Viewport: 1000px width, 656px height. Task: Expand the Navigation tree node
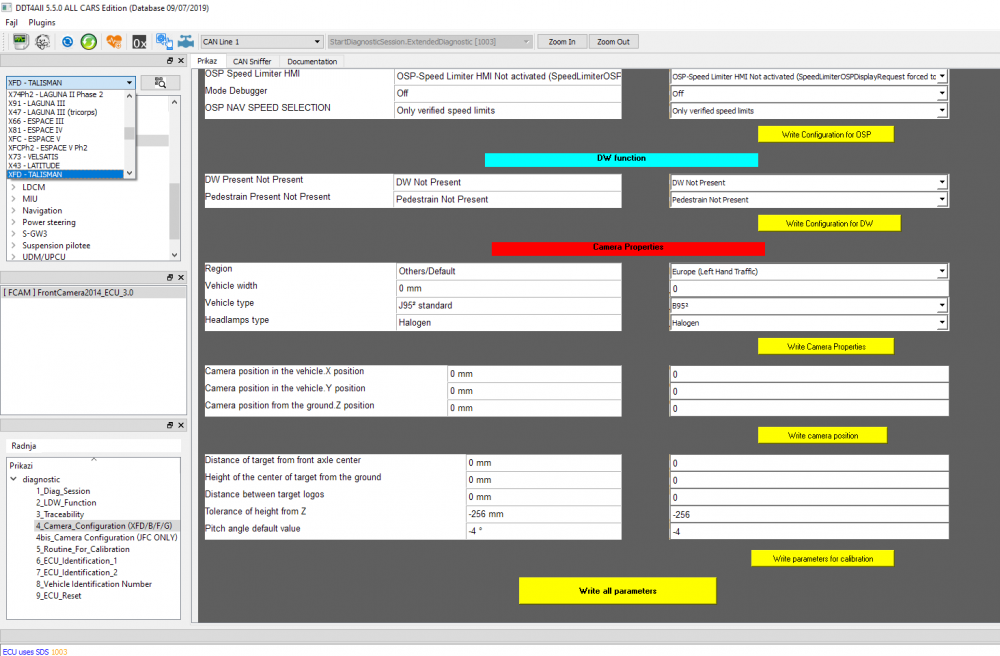click(x=13, y=211)
